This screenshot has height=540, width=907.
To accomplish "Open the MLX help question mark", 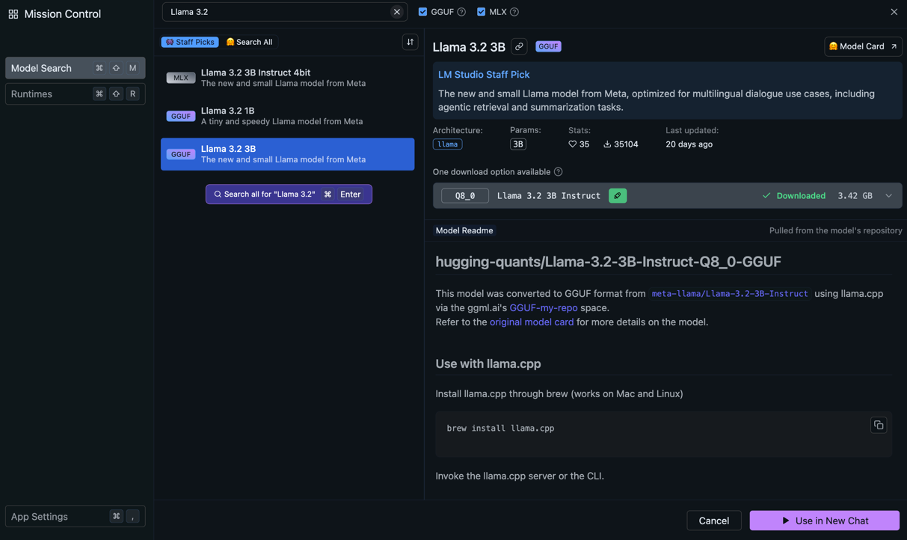I will [514, 12].
